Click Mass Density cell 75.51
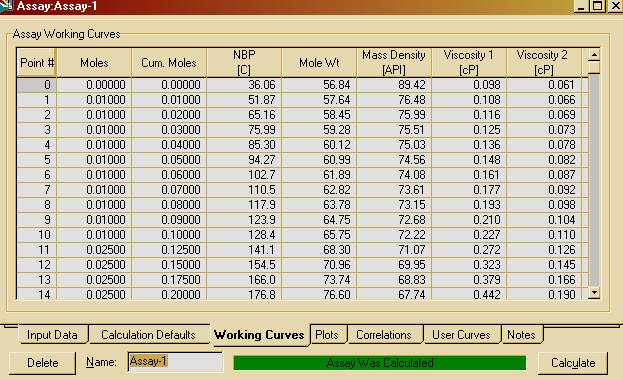This screenshot has width=623, height=380. [x=394, y=130]
